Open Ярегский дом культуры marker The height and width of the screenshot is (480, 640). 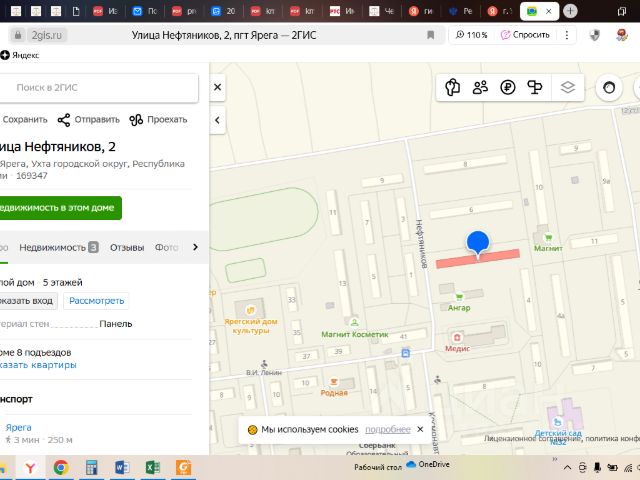[x=250, y=310]
